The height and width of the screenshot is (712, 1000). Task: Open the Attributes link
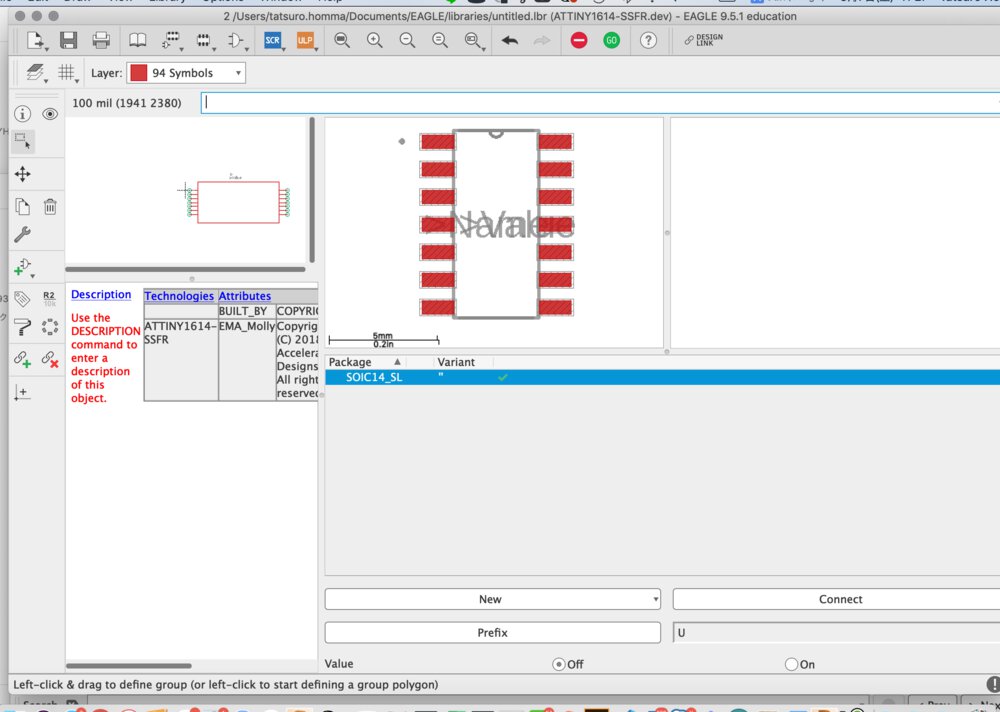pyautogui.click(x=245, y=296)
